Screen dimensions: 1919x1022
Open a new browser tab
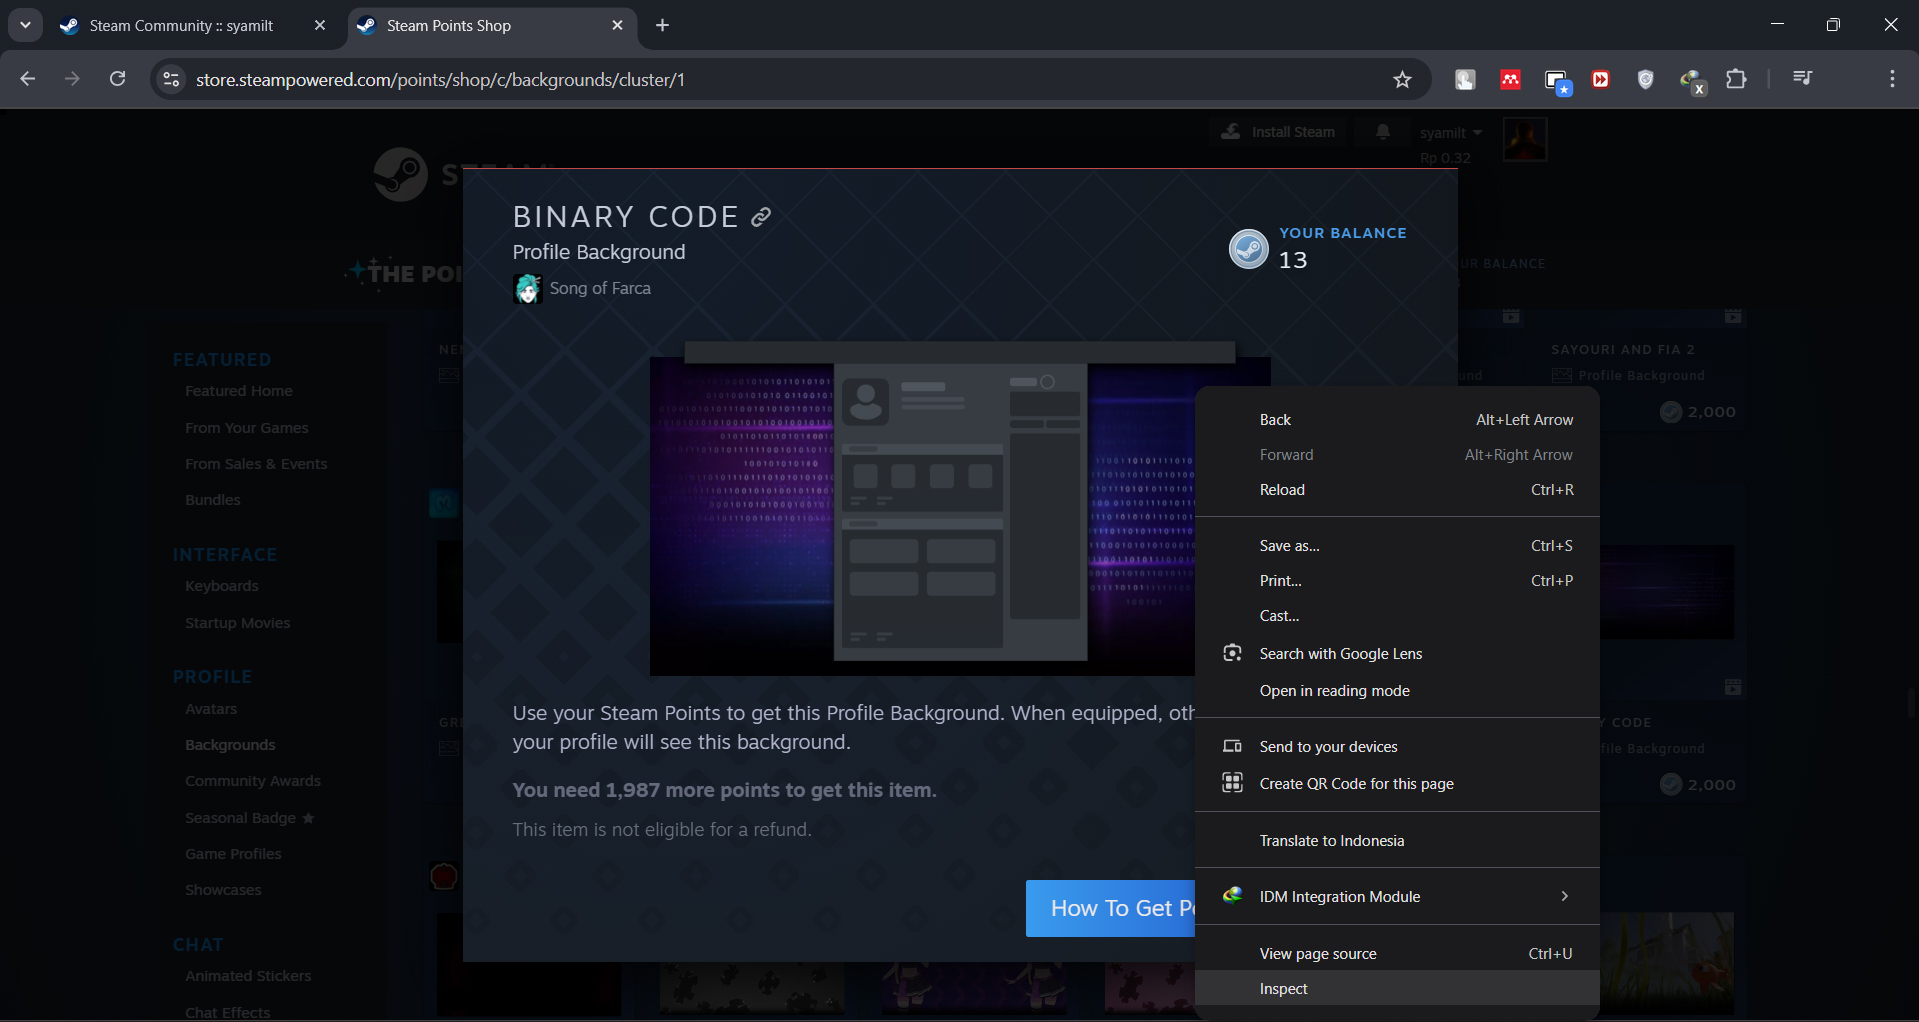click(662, 26)
